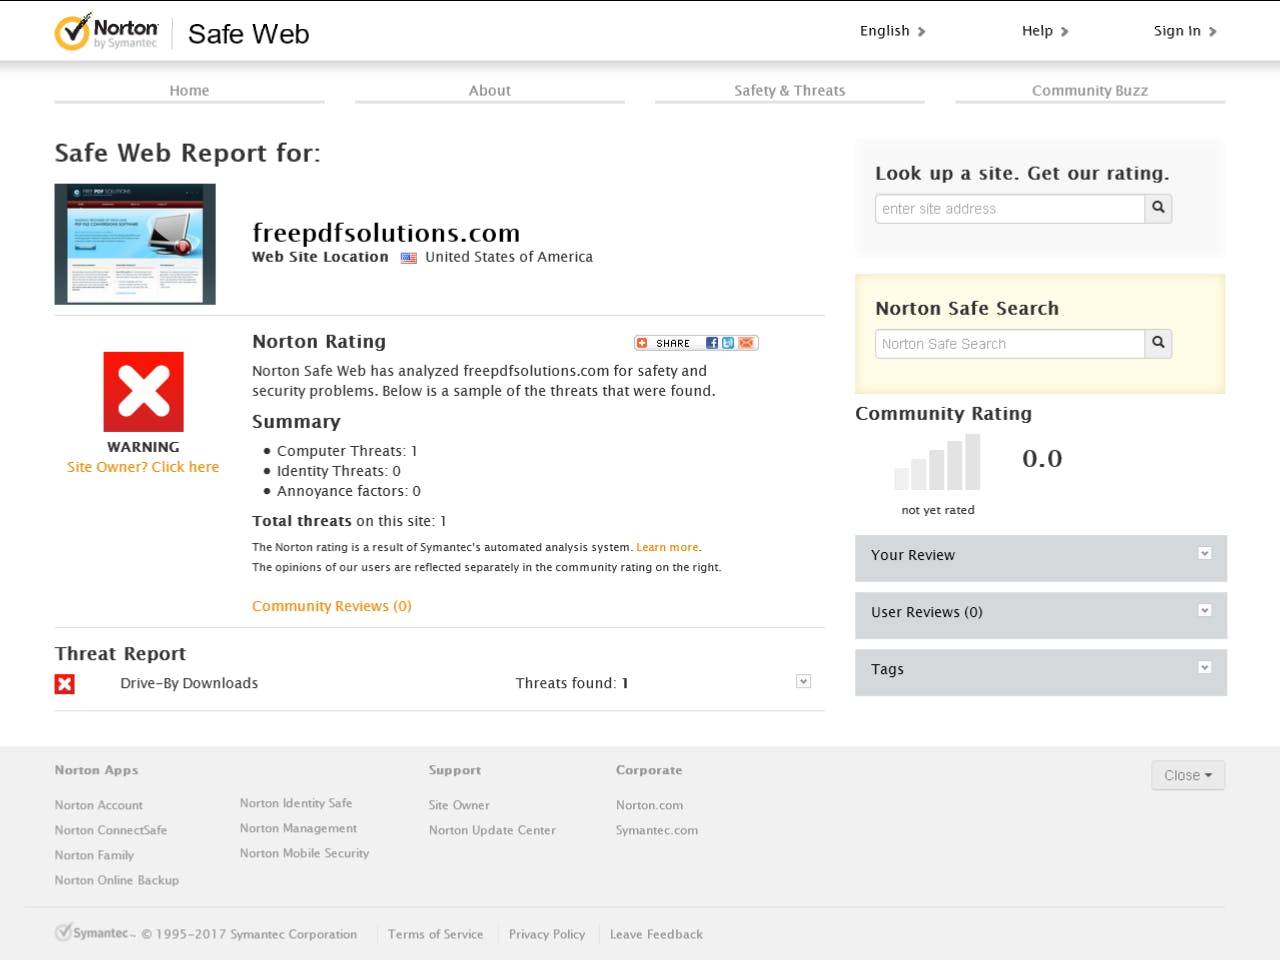The height and width of the screenshot is (960, 1280).
Task: Click the red warning X rating icon
Action: click(x=143, y=391)
